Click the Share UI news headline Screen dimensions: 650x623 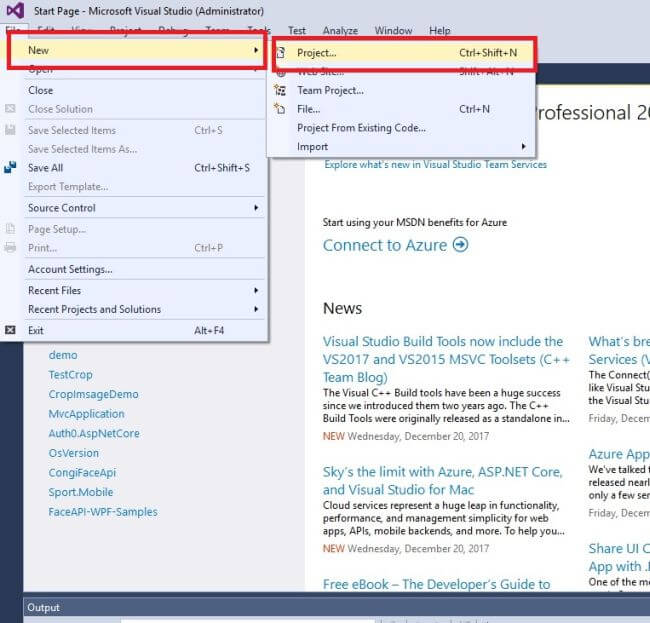coord(619,557)
